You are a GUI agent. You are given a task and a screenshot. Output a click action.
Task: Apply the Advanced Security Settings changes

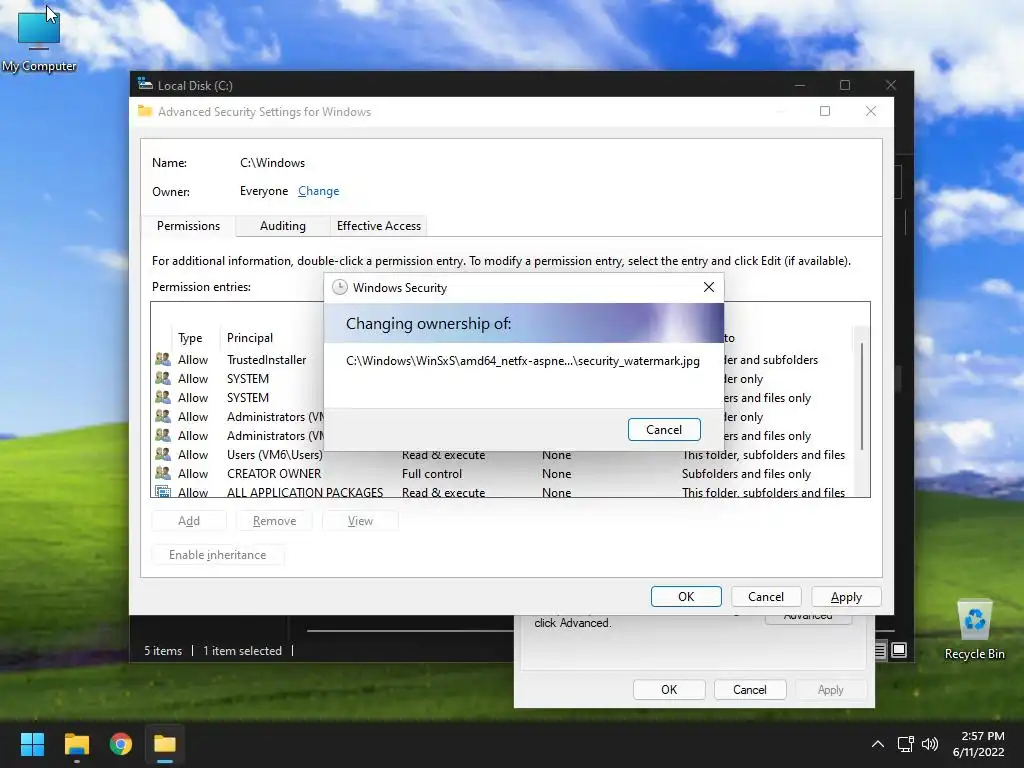coord(846,596)
